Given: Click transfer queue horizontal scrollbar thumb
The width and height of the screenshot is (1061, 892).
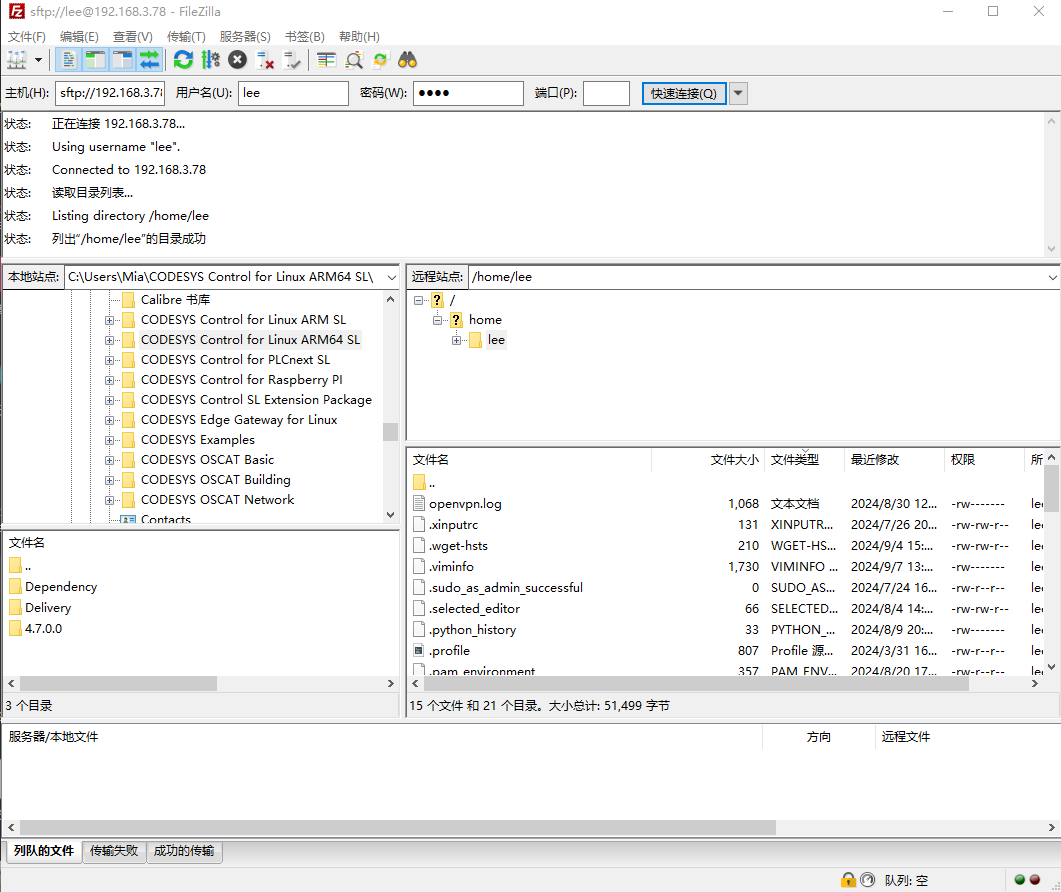Looking at the screenshot, I should (398, 827).
